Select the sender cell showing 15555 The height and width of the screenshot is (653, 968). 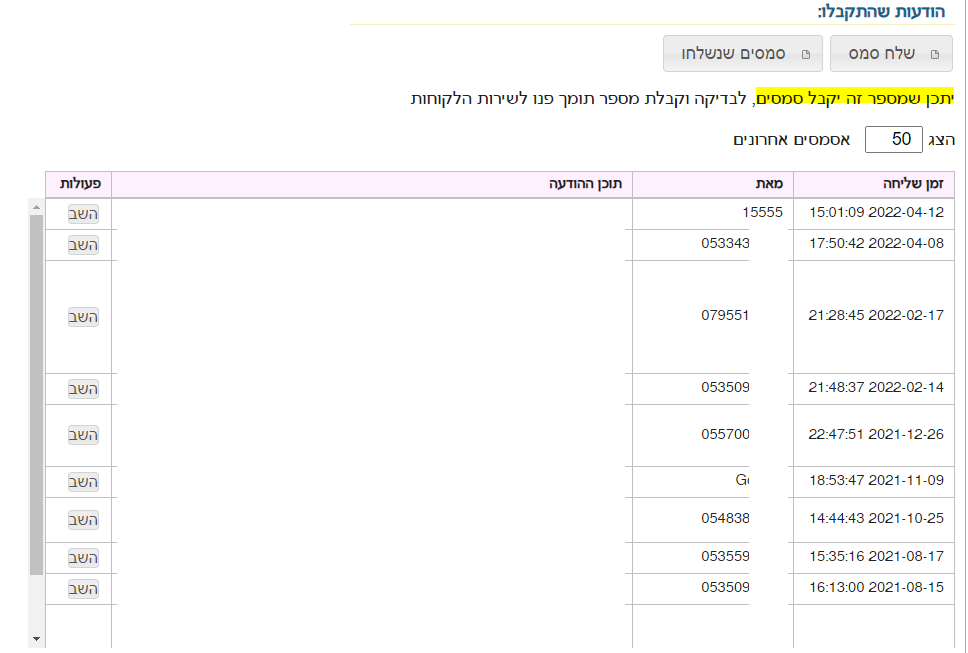tap(762, 213)
